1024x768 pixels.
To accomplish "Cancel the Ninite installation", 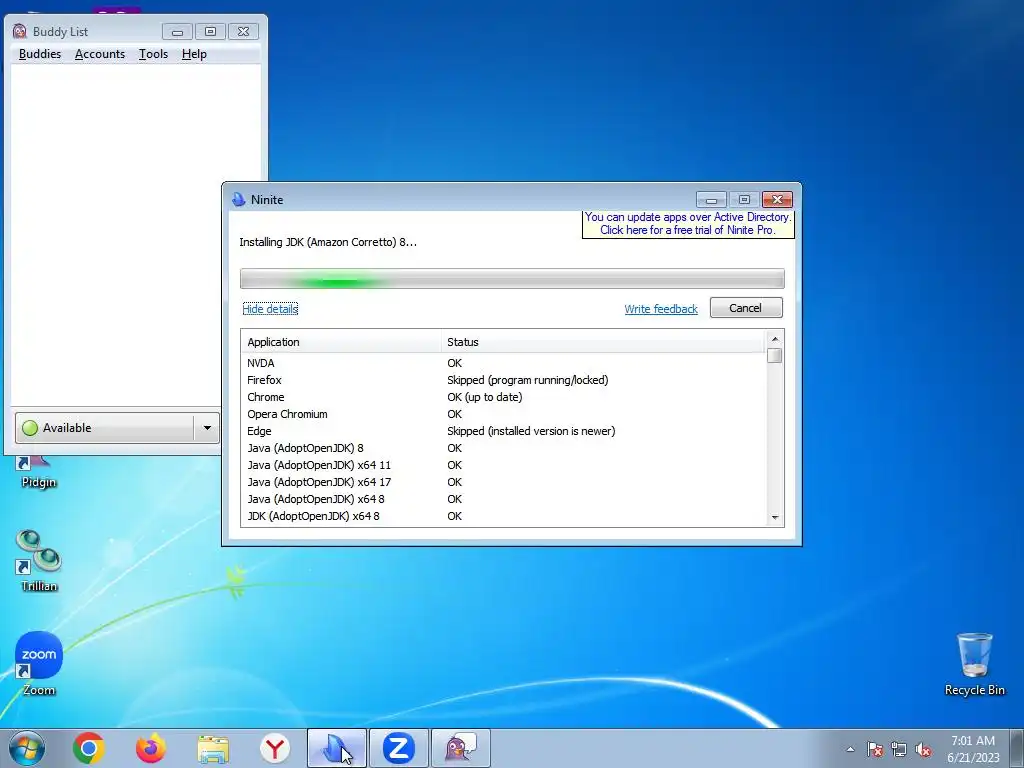I will 746,308.
